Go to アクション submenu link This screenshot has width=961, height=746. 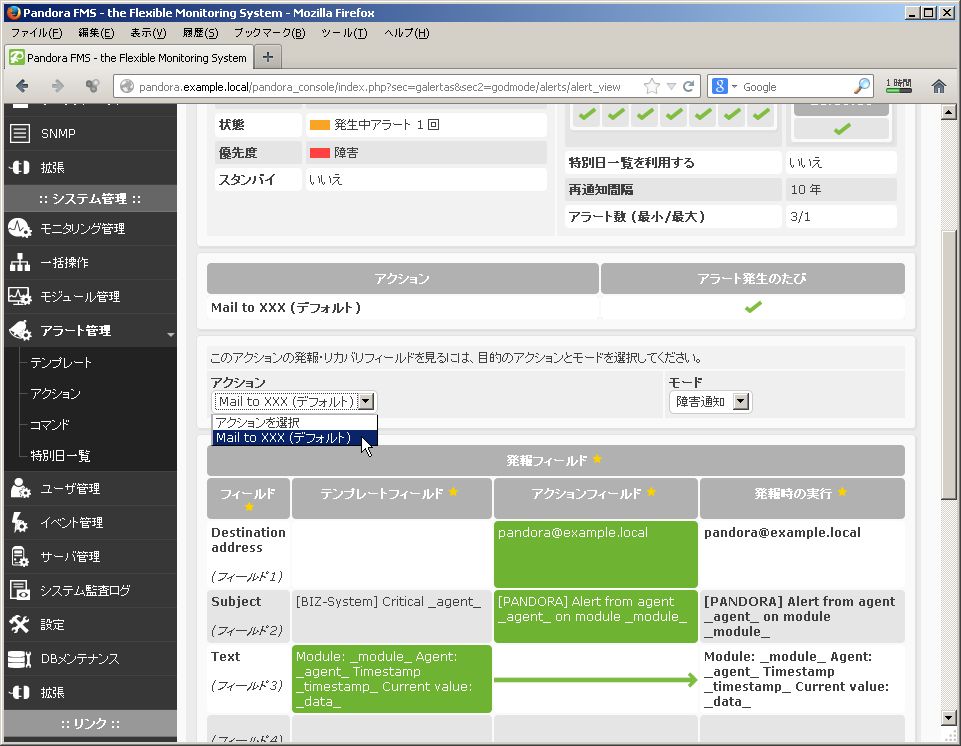coord(55,394)
